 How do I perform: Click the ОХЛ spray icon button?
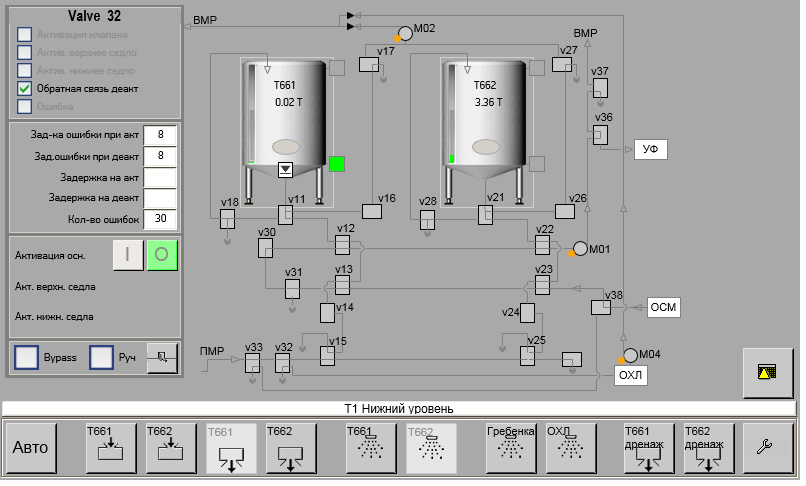coord(571,447)
